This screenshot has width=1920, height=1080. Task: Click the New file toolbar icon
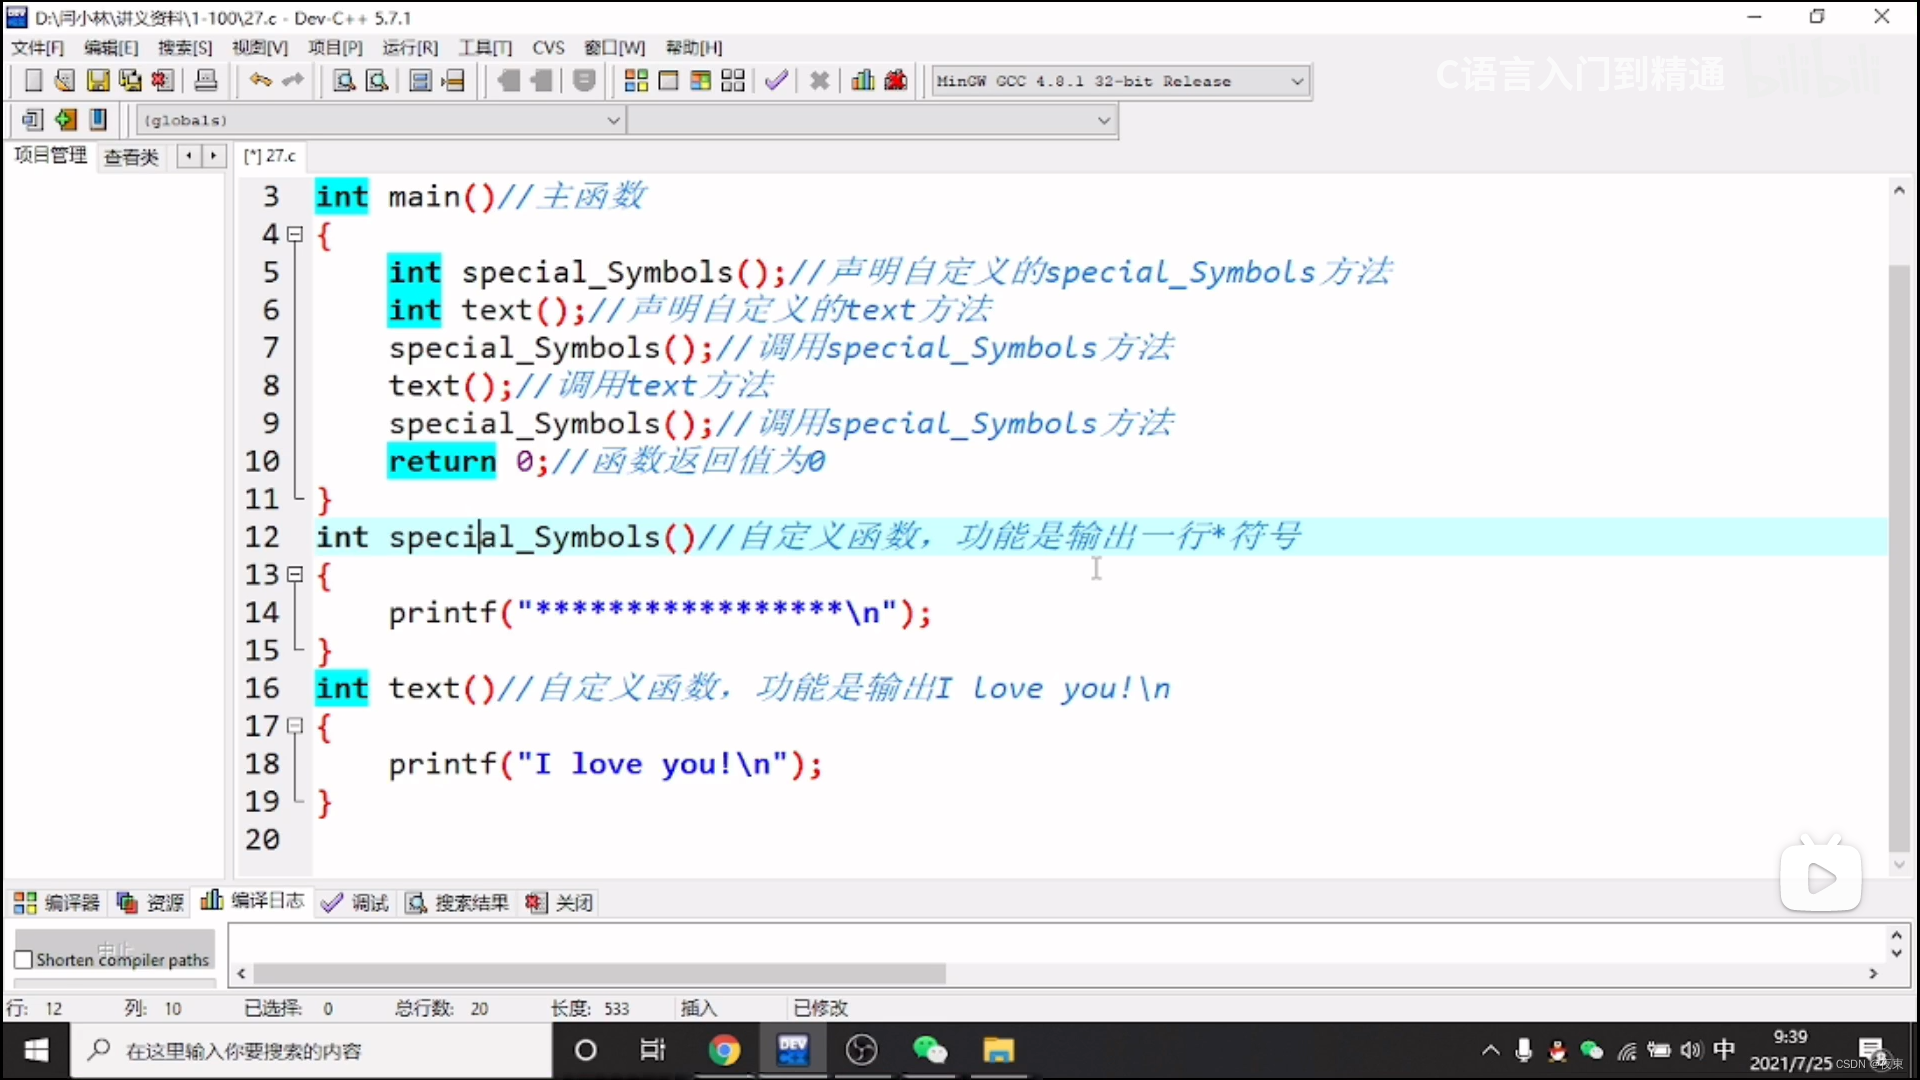click(x=32, y=81)
